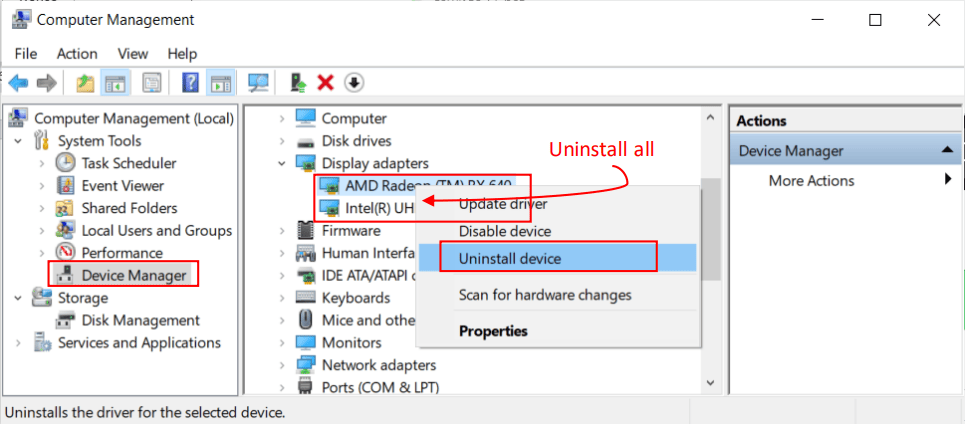
Task: Open Disk Management under Storage
Action: click(141, 320)
